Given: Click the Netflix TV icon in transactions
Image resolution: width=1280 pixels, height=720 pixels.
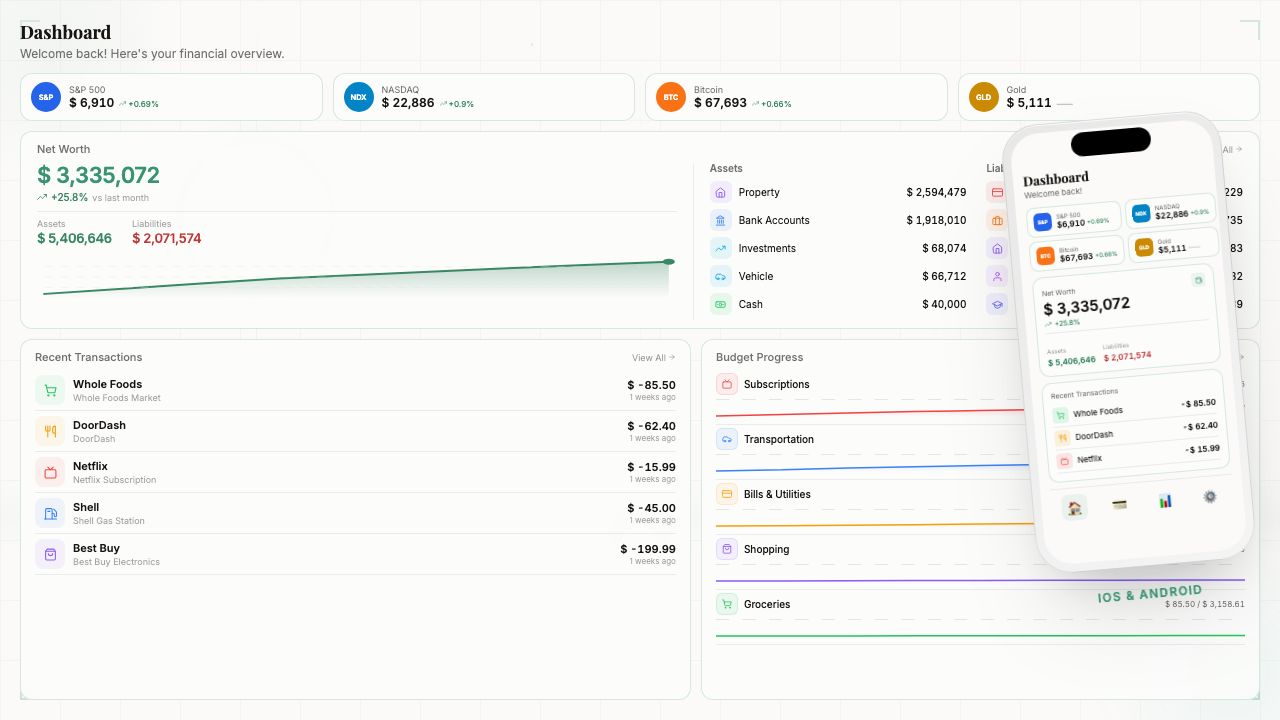Looking at the screenshot, I should [50, 472].
